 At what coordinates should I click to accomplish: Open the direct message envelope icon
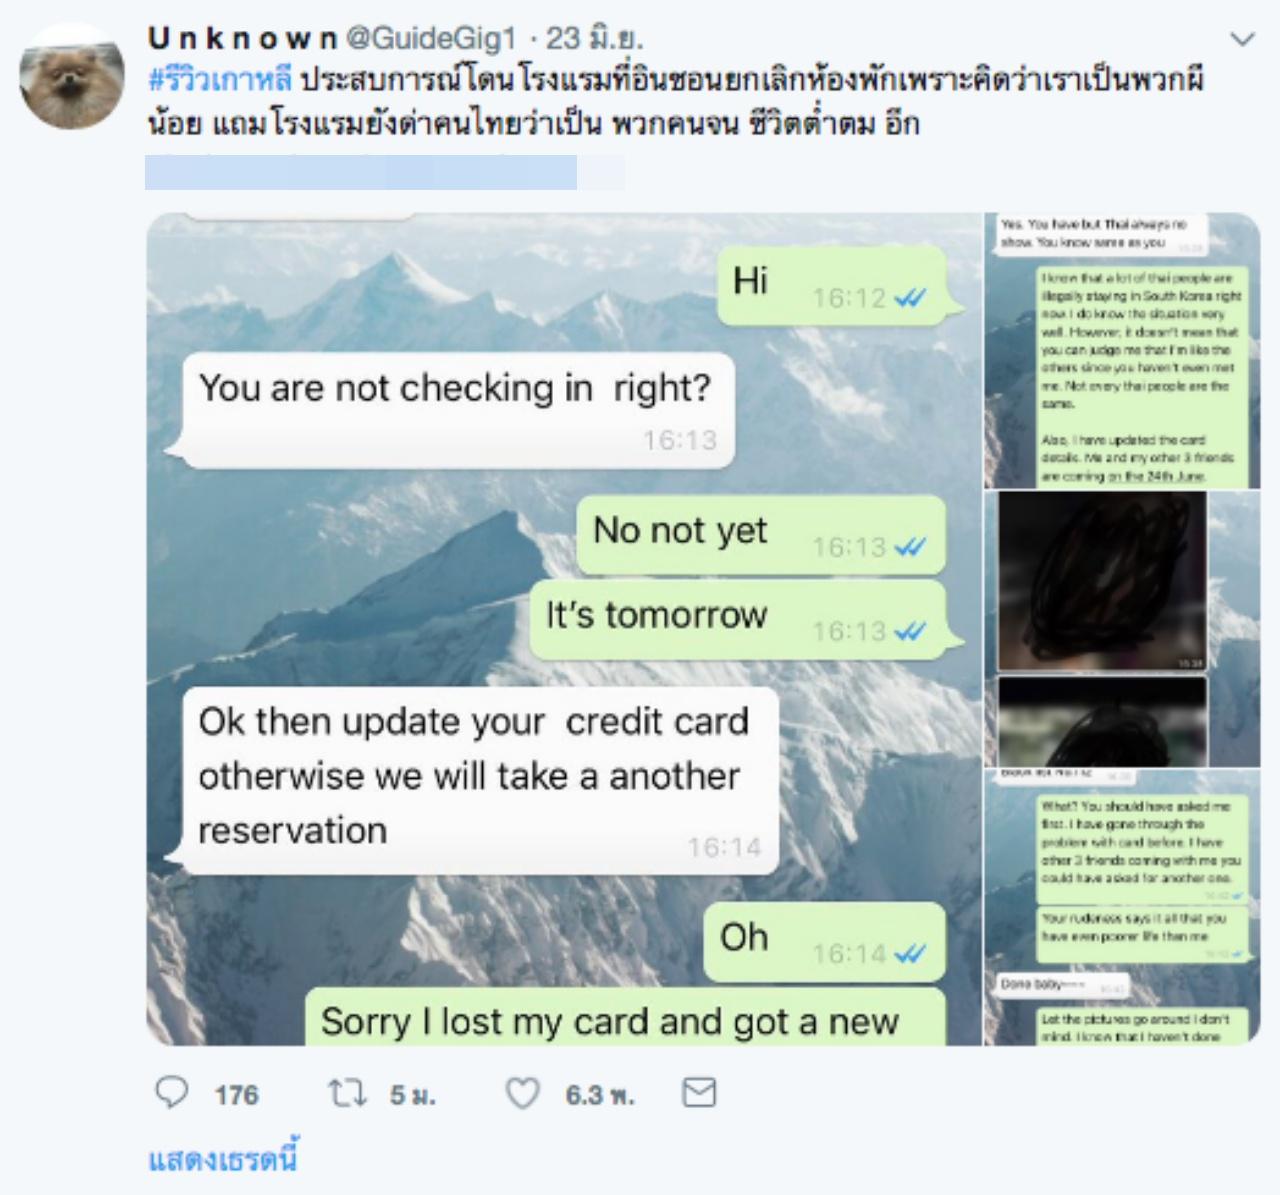(699, 1093)
